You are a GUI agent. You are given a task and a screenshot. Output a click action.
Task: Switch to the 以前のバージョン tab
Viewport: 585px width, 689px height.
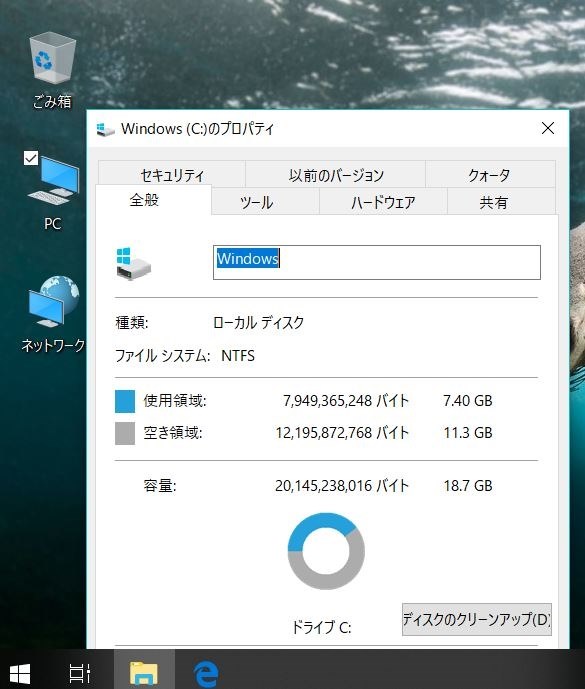[336, 175]
